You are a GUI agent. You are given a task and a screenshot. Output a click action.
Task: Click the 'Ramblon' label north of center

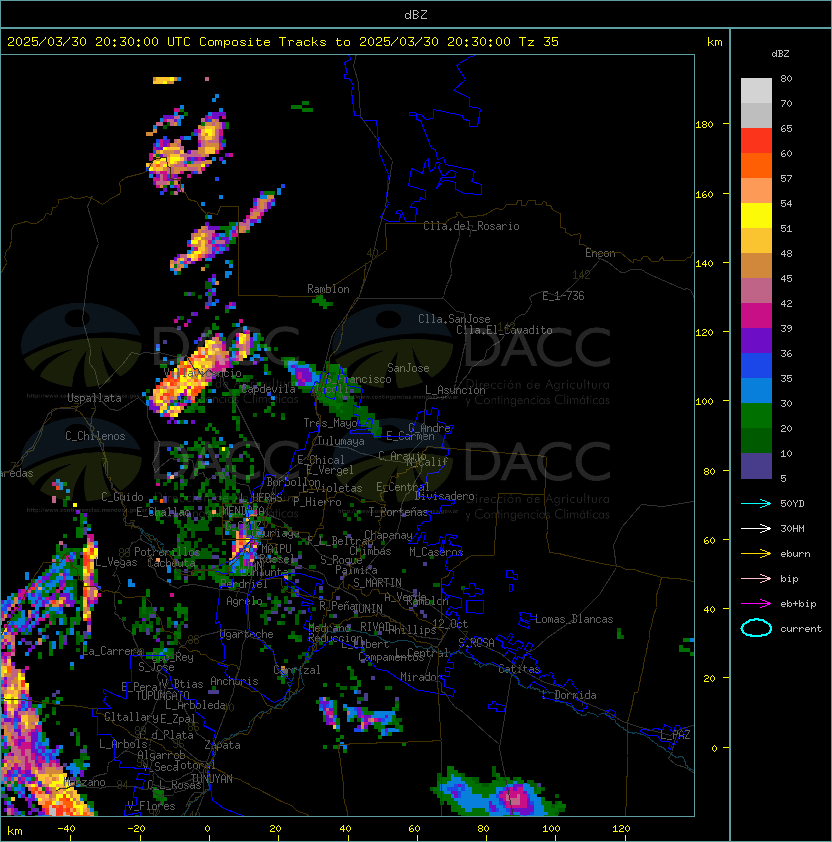tap(328, 289)
